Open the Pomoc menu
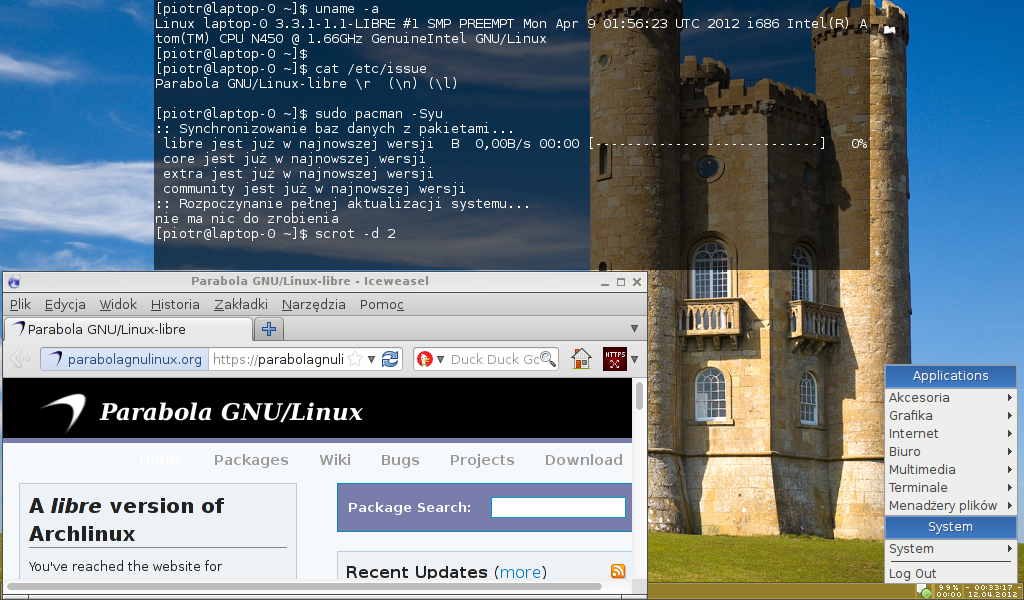 (382, 304)
